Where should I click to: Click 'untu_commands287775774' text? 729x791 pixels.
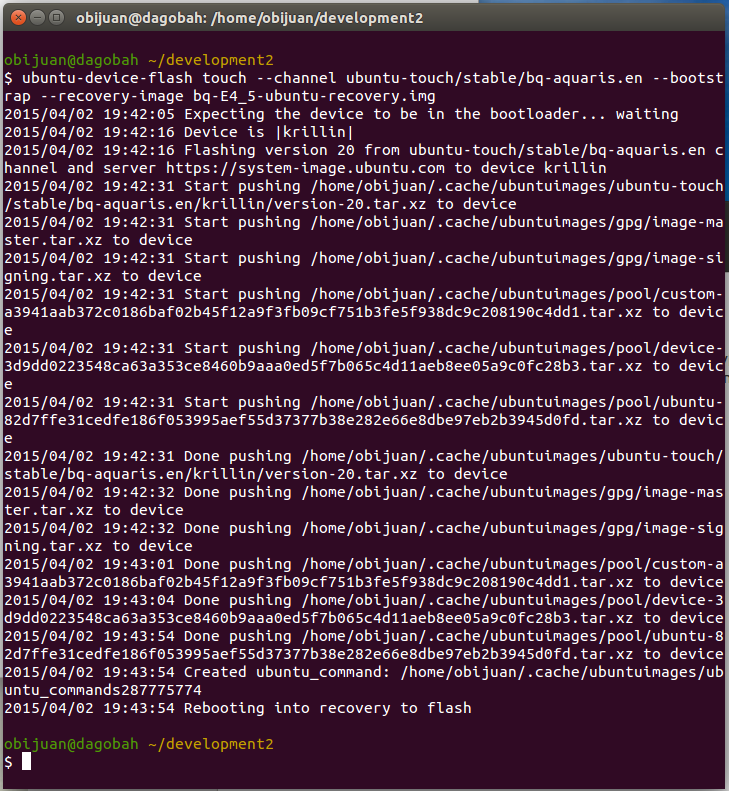(103, 690)
